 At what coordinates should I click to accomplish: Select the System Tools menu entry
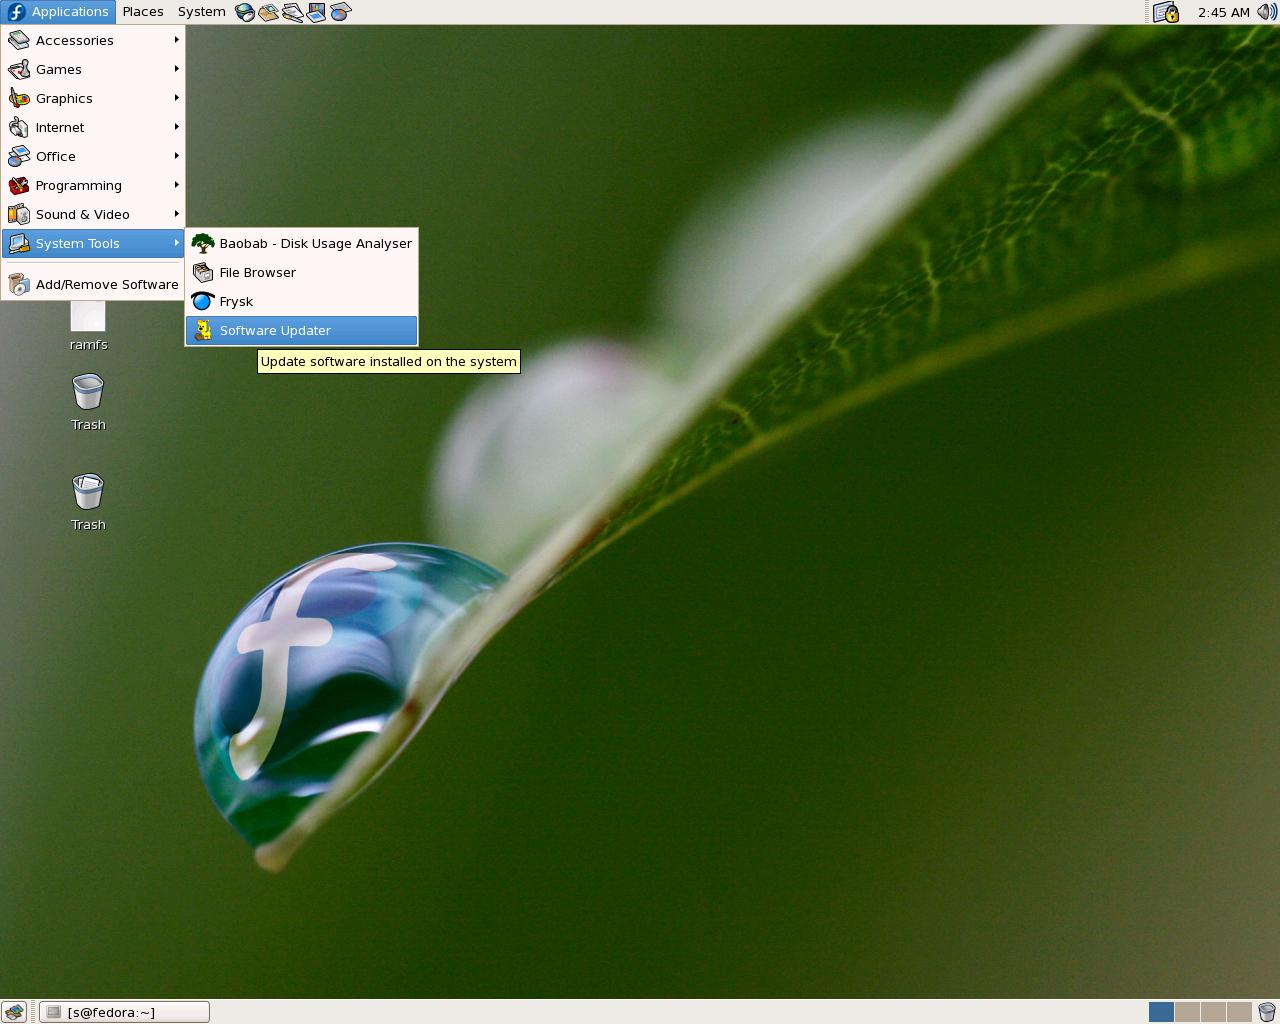(x=93, y=243)
